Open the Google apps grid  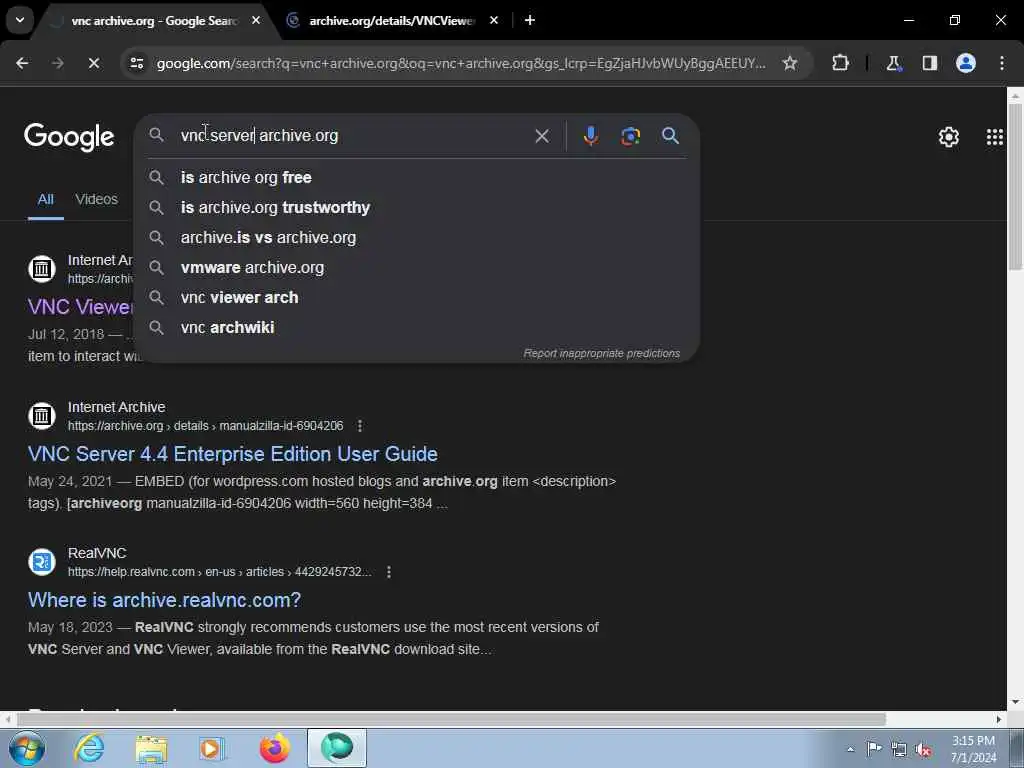(x=995, y=137)
